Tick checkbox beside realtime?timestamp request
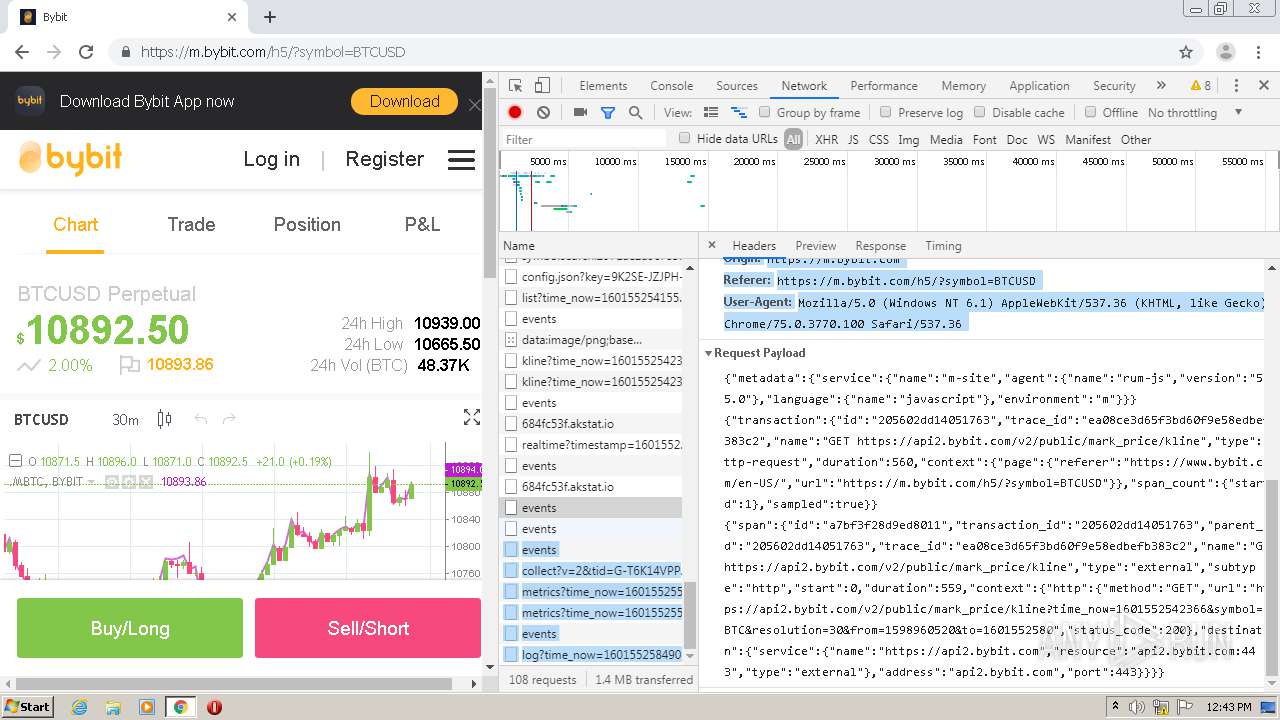1280x720 pixels. click(x=511, y=445)
